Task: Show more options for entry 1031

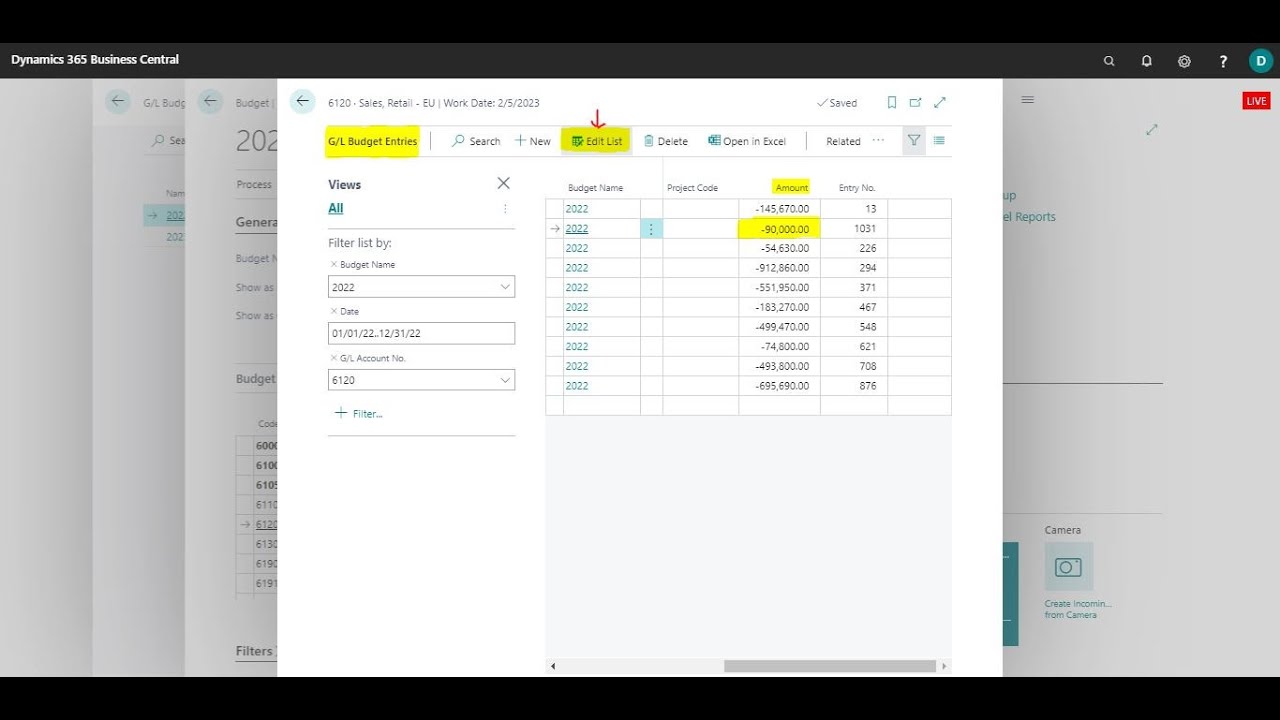Action: coord(651,229)
